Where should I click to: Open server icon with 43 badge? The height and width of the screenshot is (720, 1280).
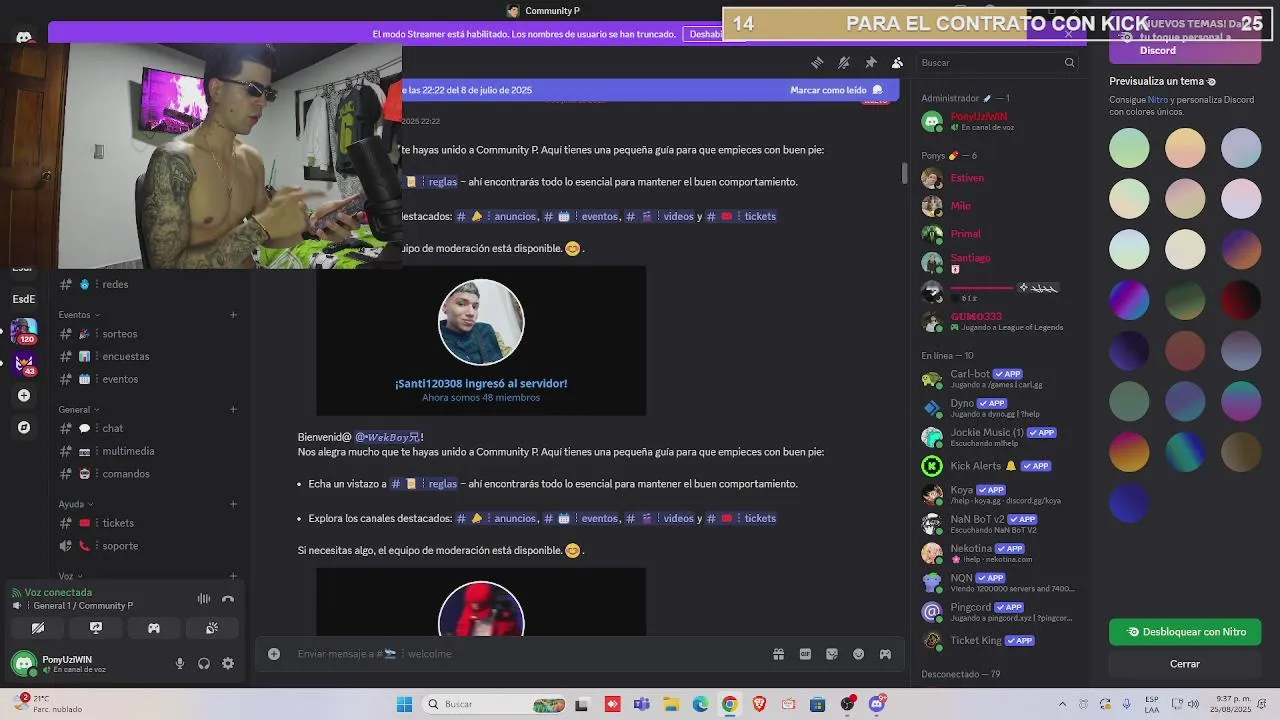coord(24,363)
